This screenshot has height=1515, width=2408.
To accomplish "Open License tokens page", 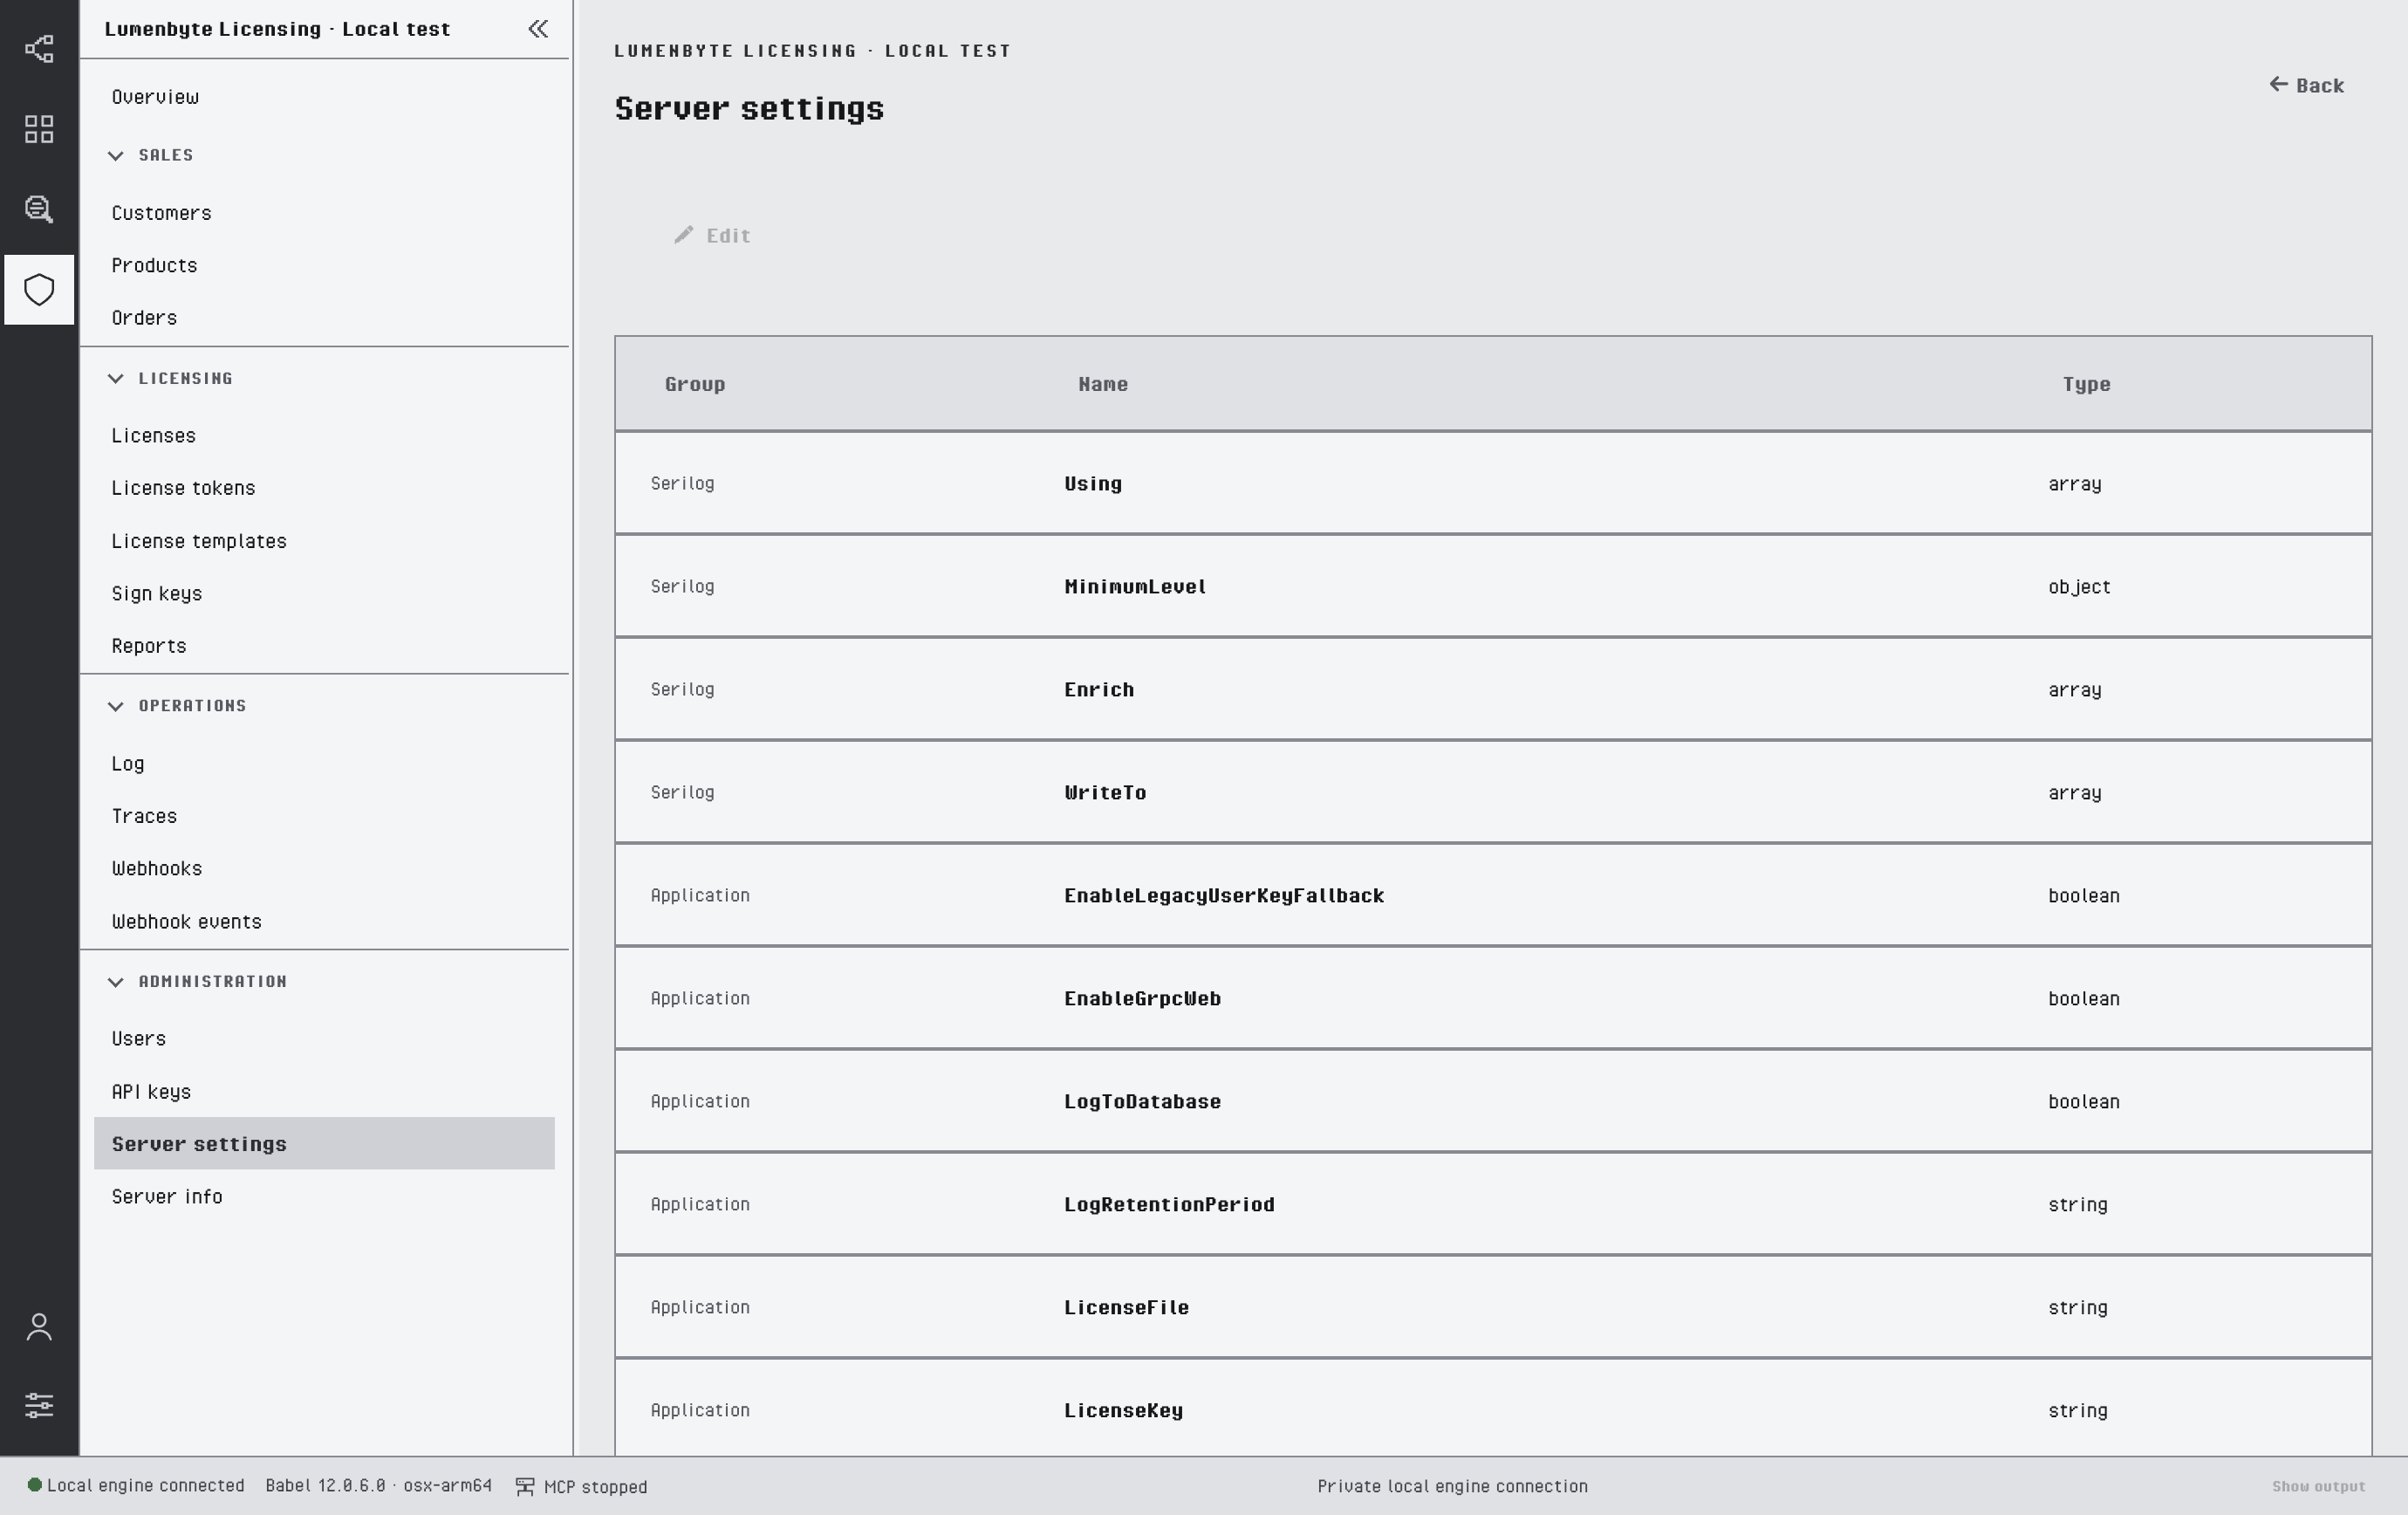I will coord(183,488).
